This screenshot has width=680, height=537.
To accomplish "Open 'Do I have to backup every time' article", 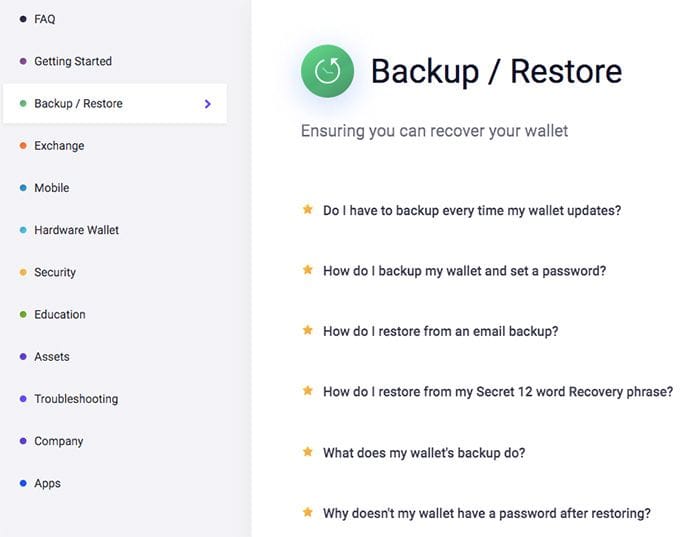I will click(472, 210).
